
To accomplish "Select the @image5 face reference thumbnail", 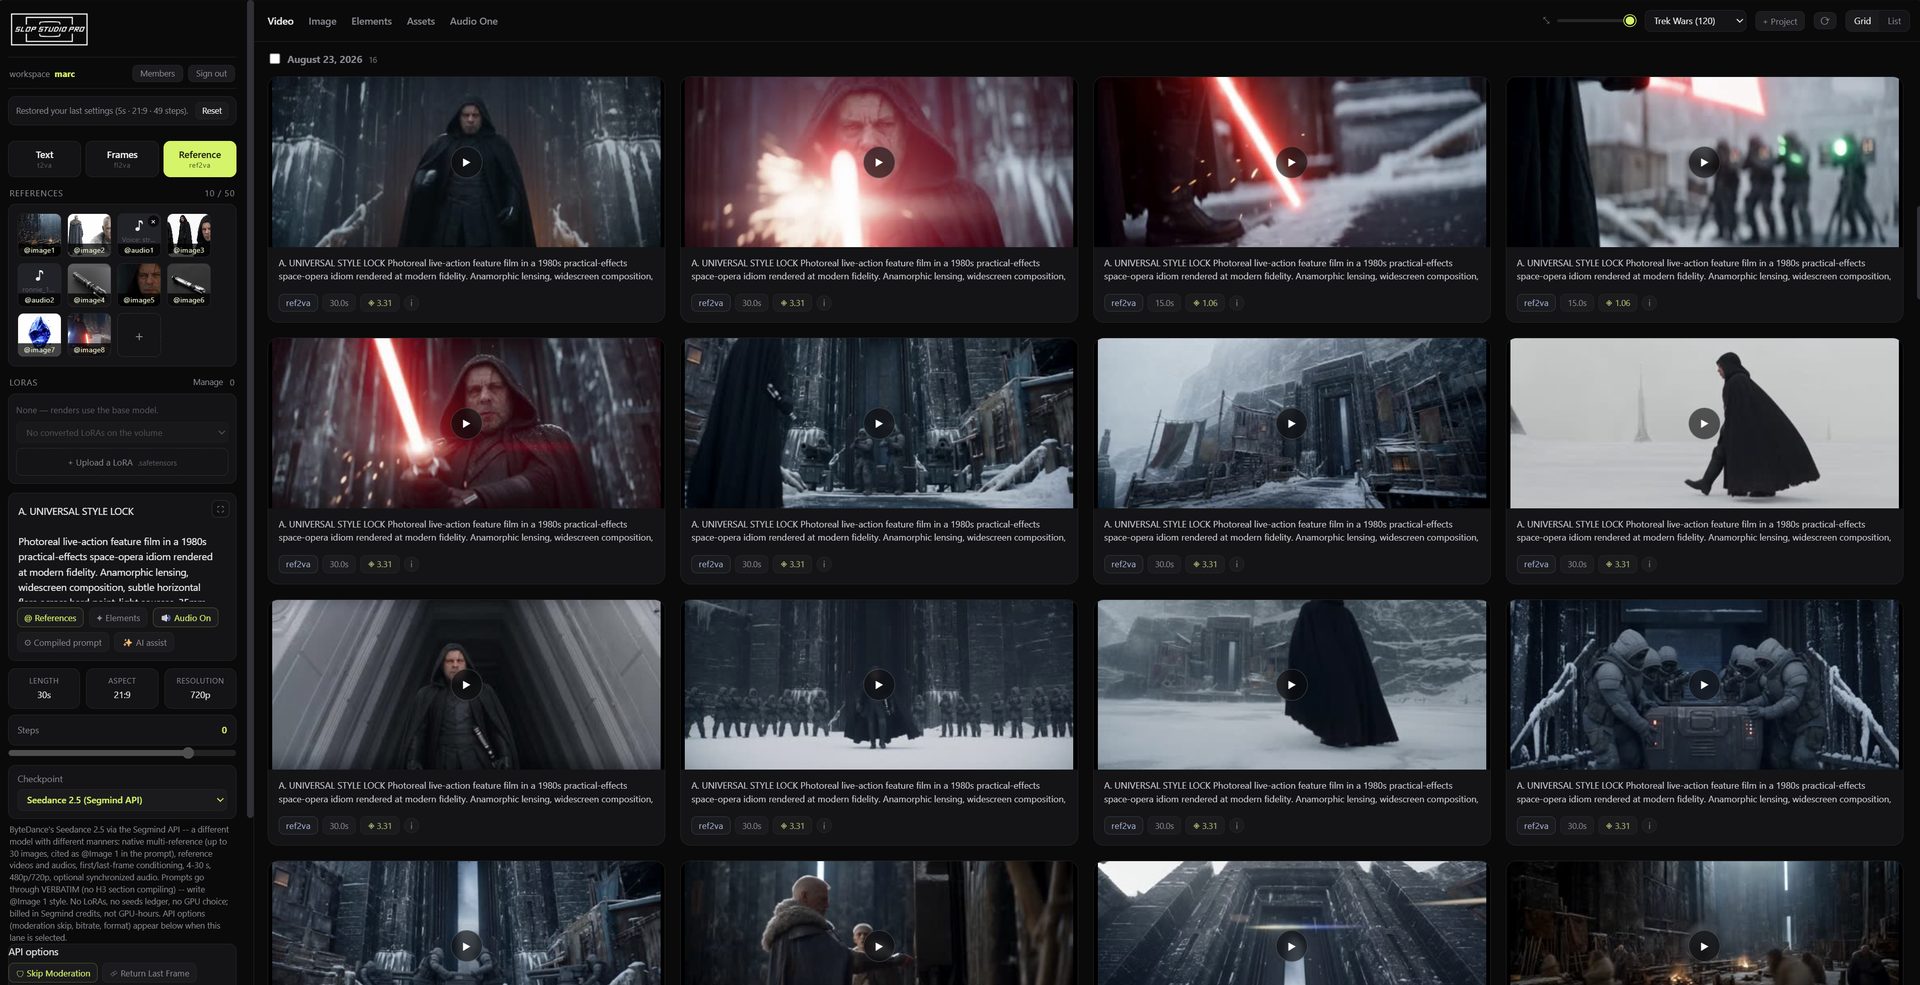I will [139, 285].
